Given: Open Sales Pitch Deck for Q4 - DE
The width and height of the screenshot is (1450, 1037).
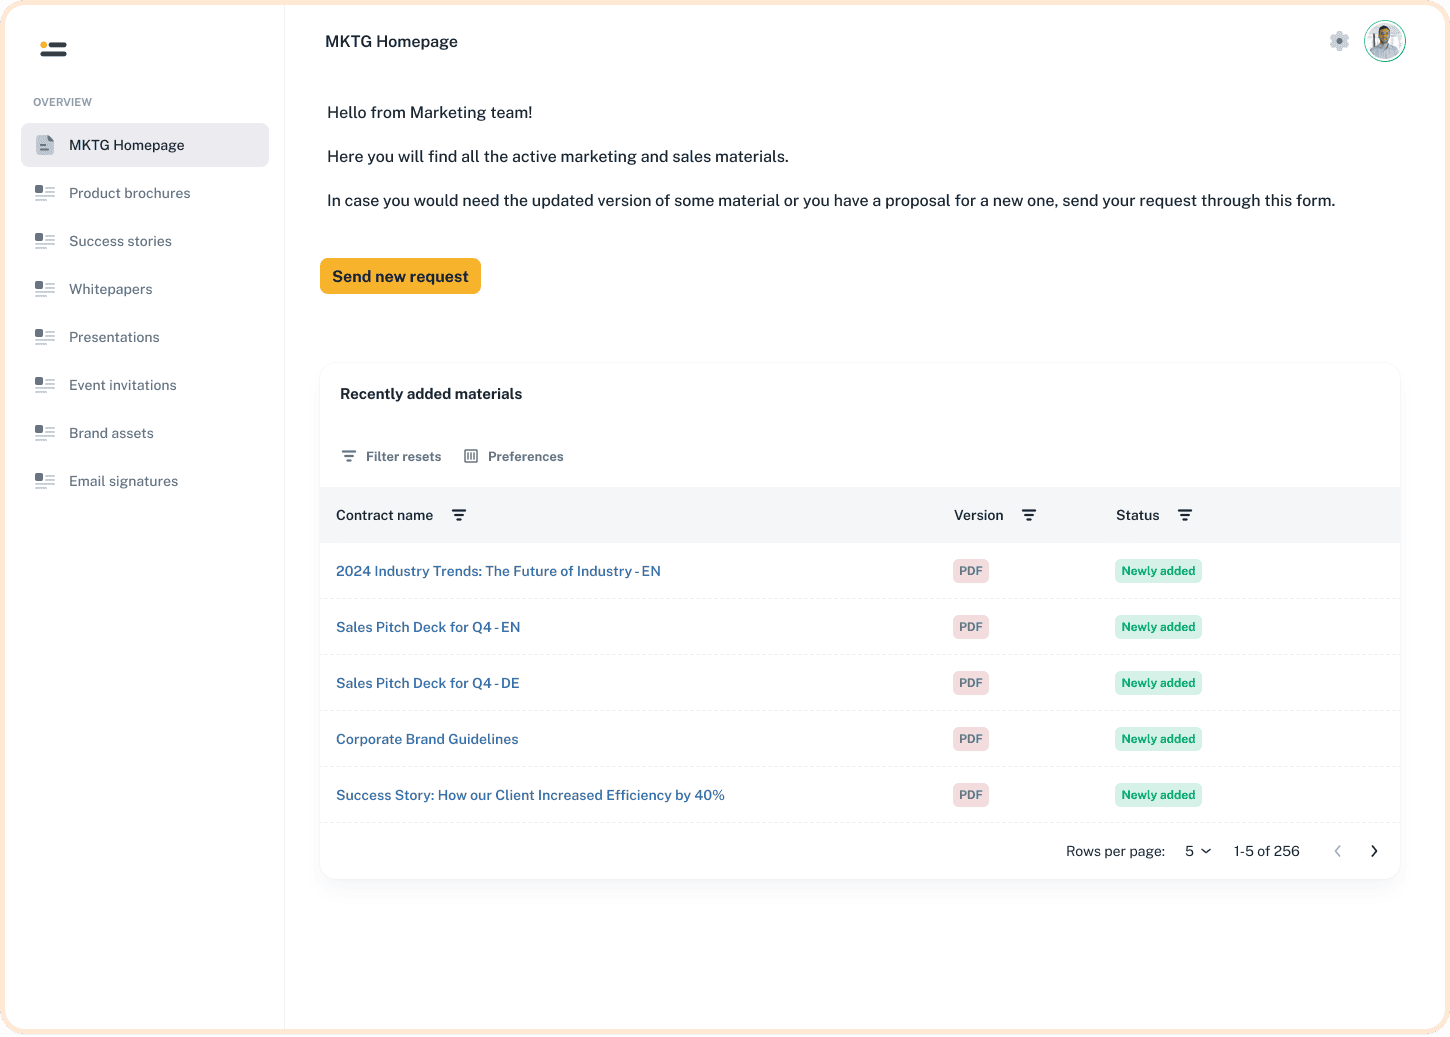Looking at the screenshot, I should (x=428, y=683).
